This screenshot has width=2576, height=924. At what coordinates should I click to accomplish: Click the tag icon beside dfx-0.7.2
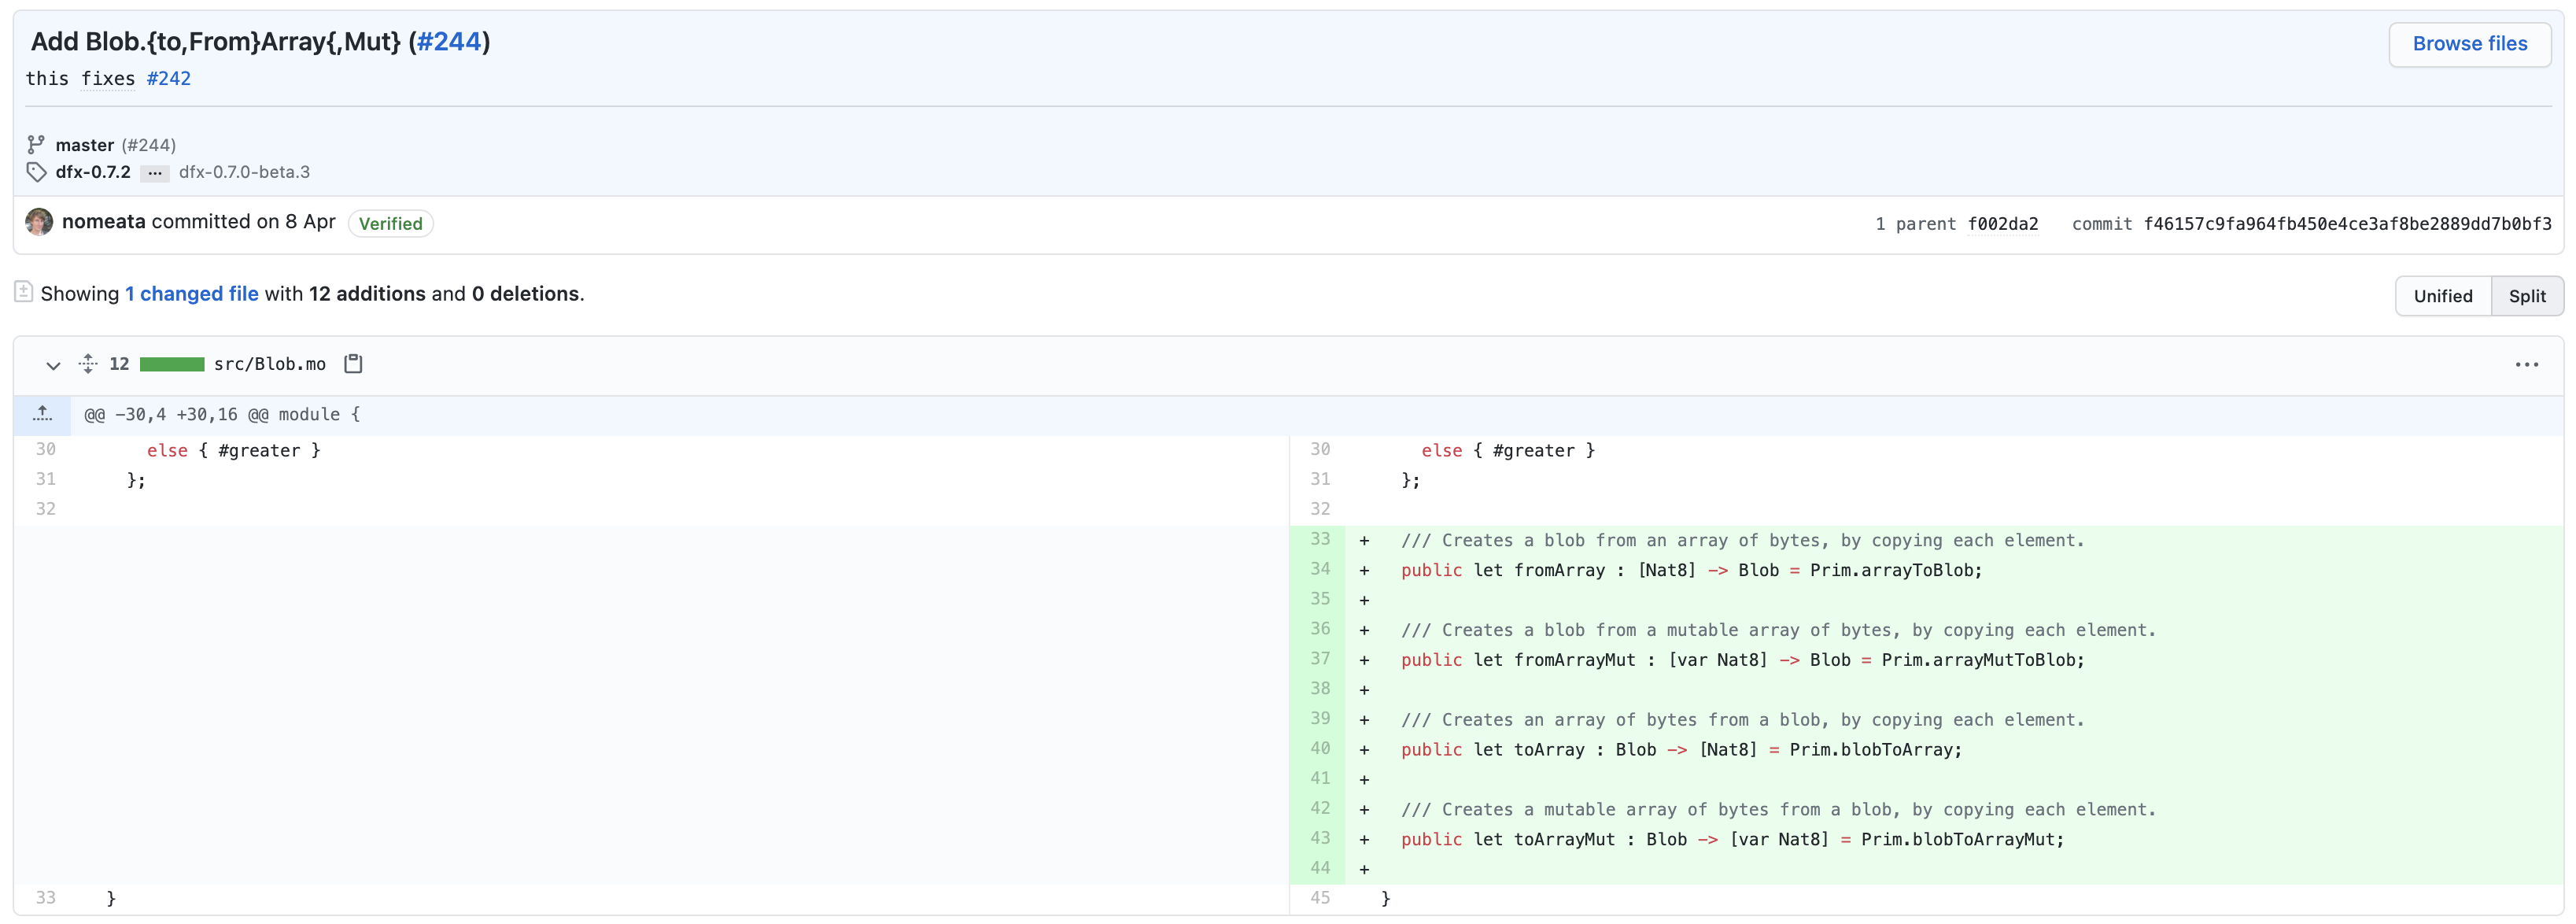point(36,172)
